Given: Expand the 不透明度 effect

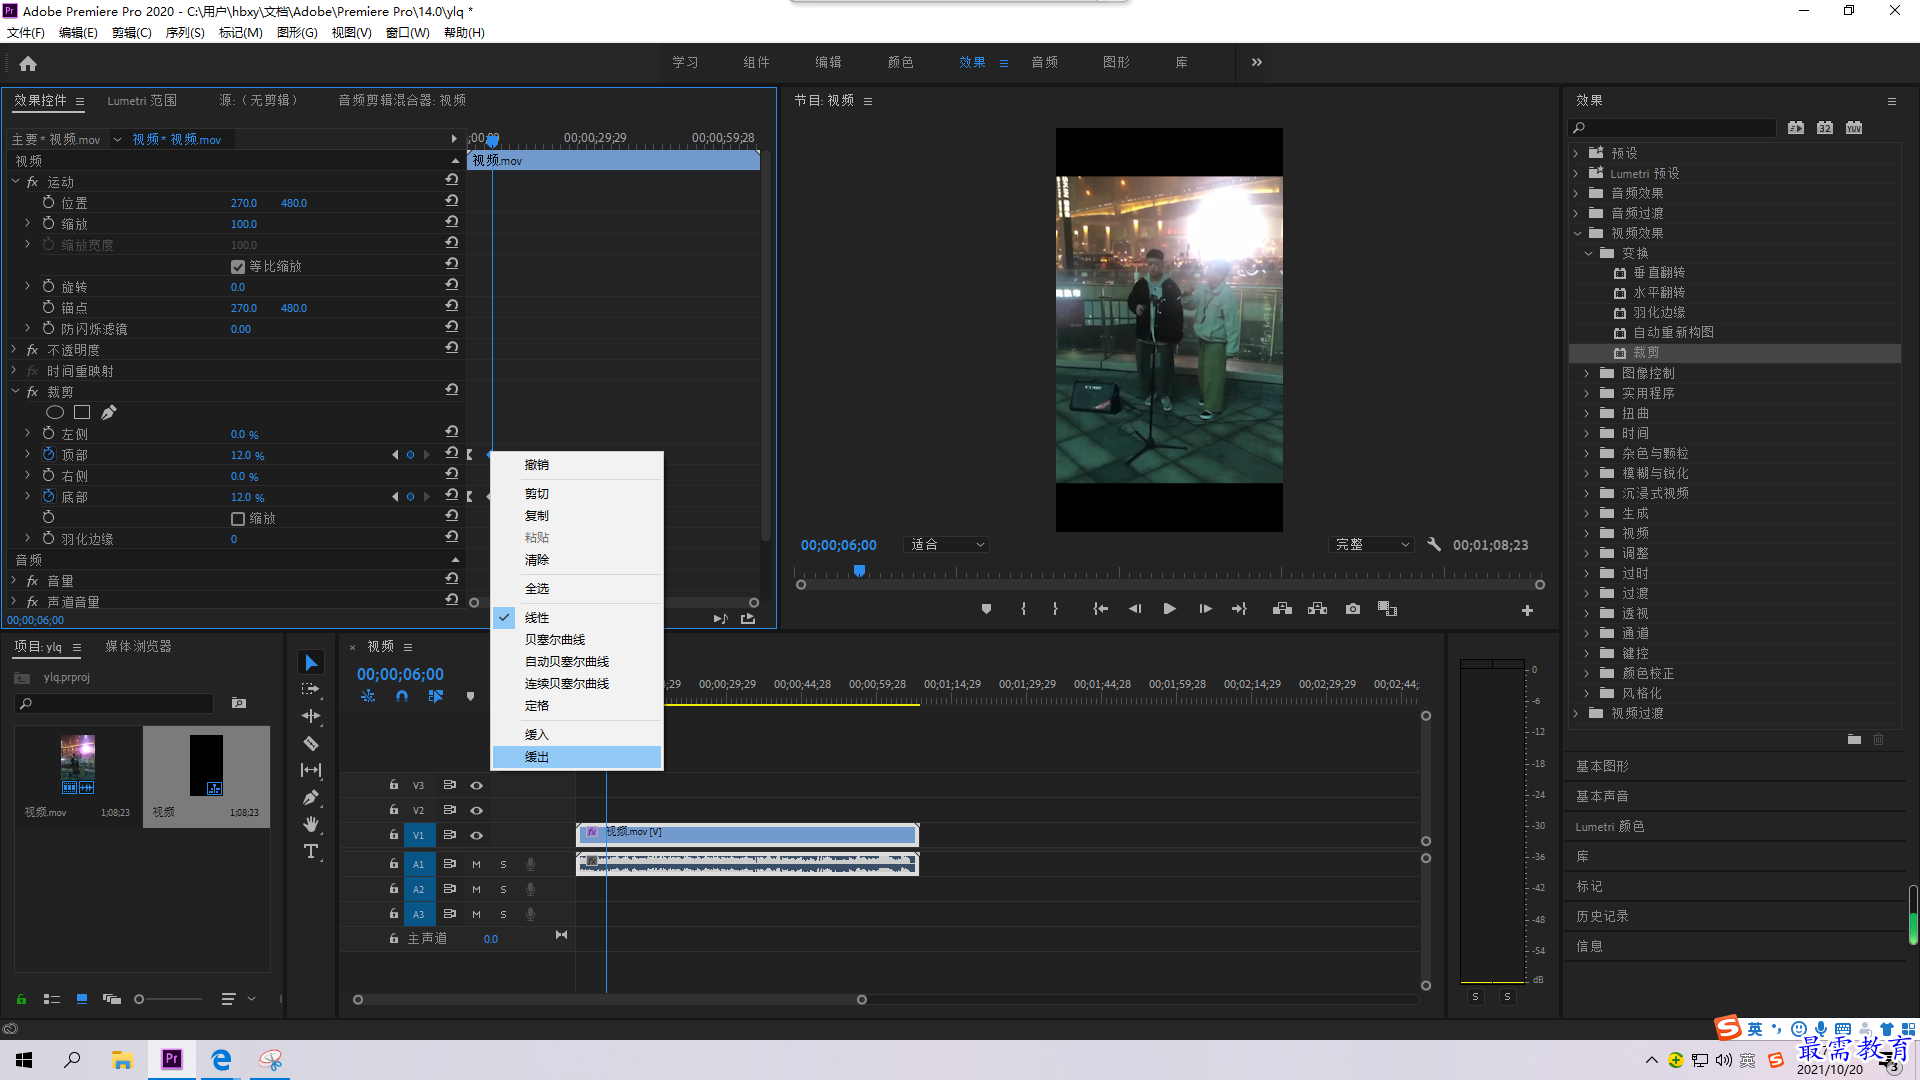Looking at the screenshot, I should [14, 350].
